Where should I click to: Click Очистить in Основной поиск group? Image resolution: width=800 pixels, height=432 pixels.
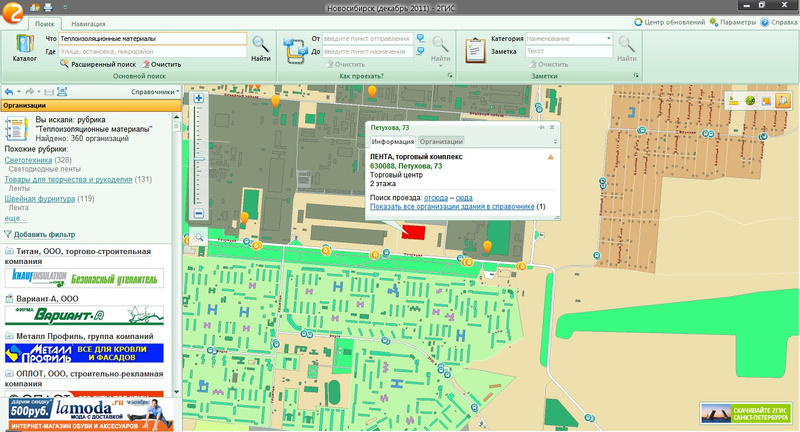coord(161,64)
